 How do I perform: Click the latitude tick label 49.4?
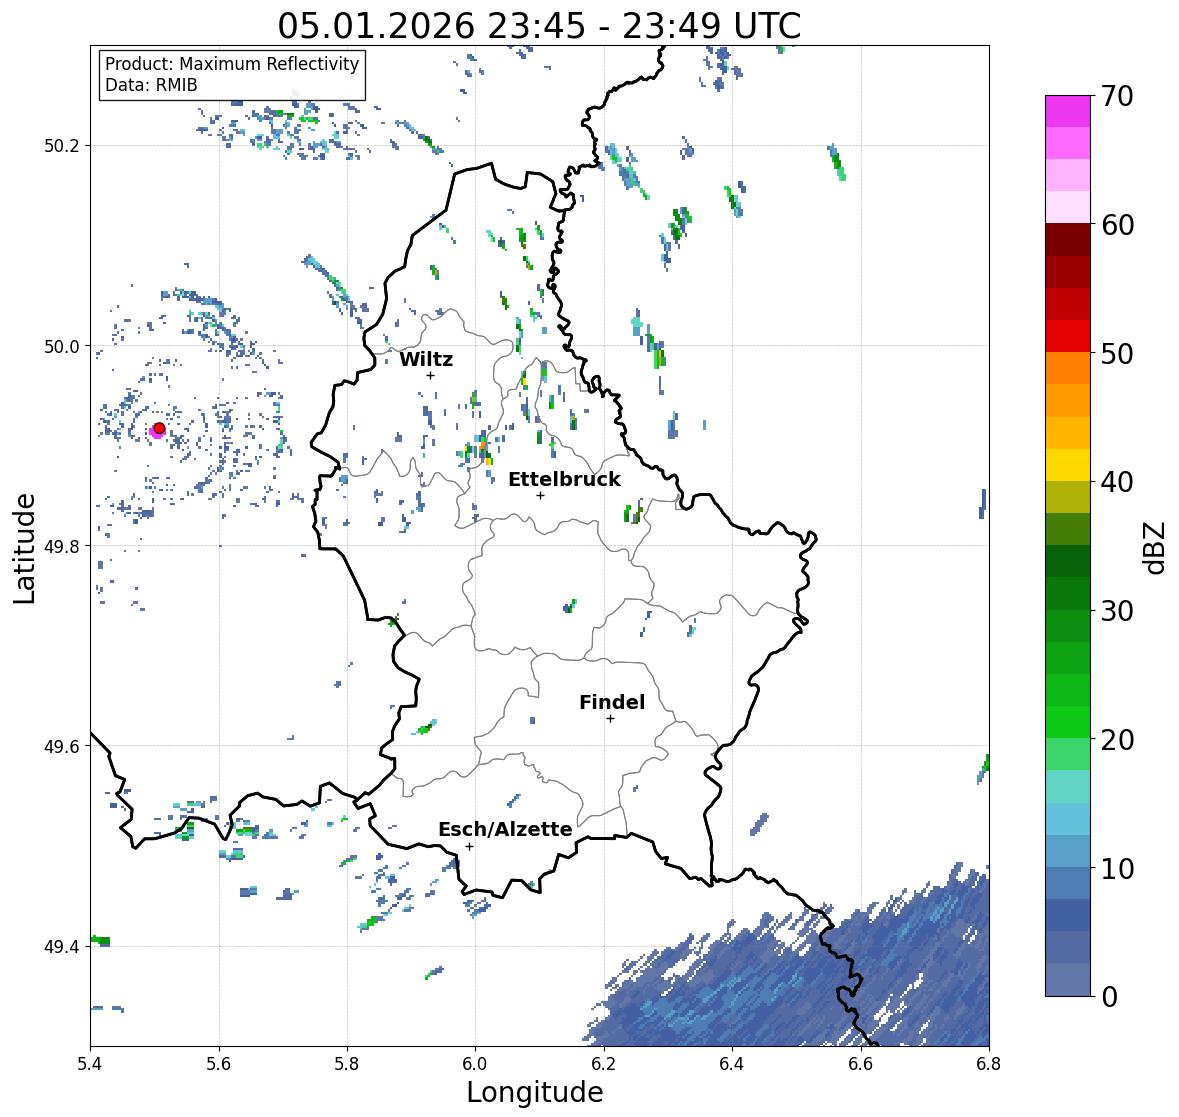pos(60,947)
